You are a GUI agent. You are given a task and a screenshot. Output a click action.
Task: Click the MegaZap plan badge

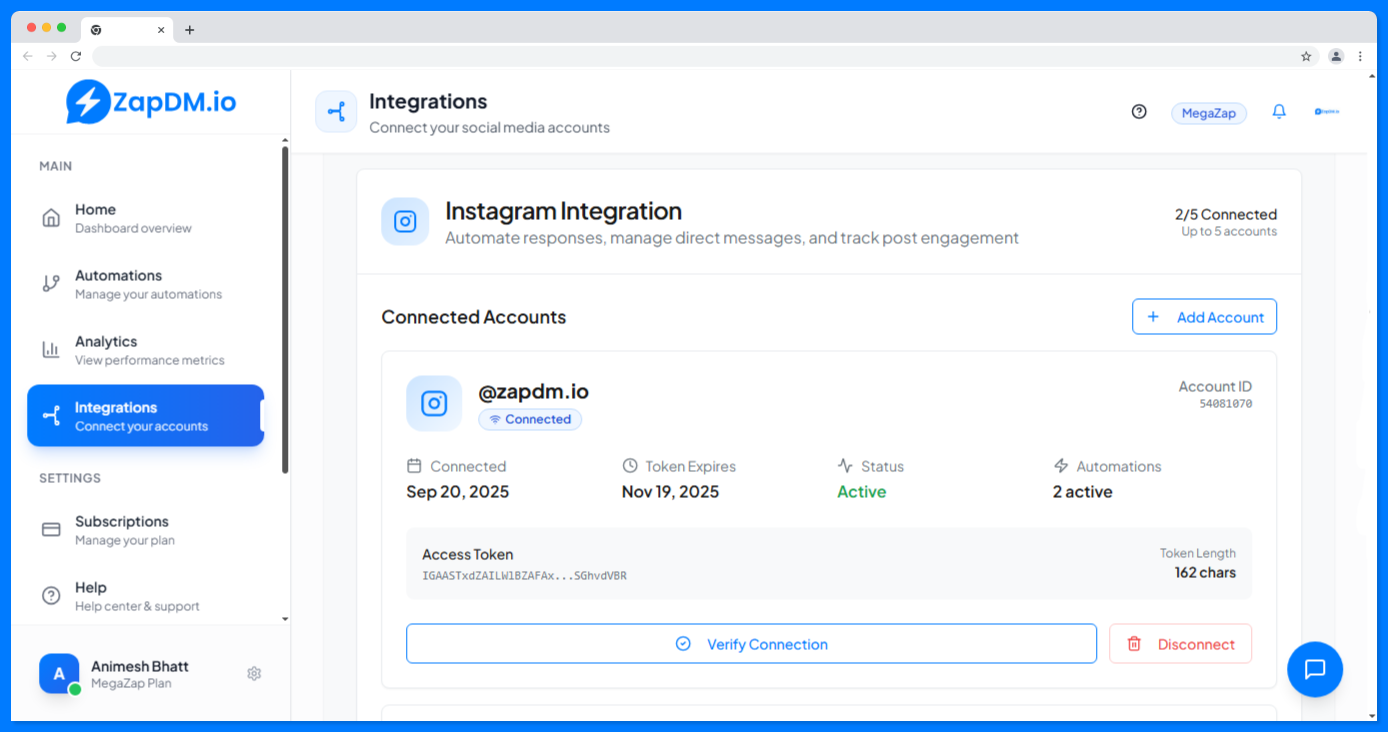point(1209,113)
